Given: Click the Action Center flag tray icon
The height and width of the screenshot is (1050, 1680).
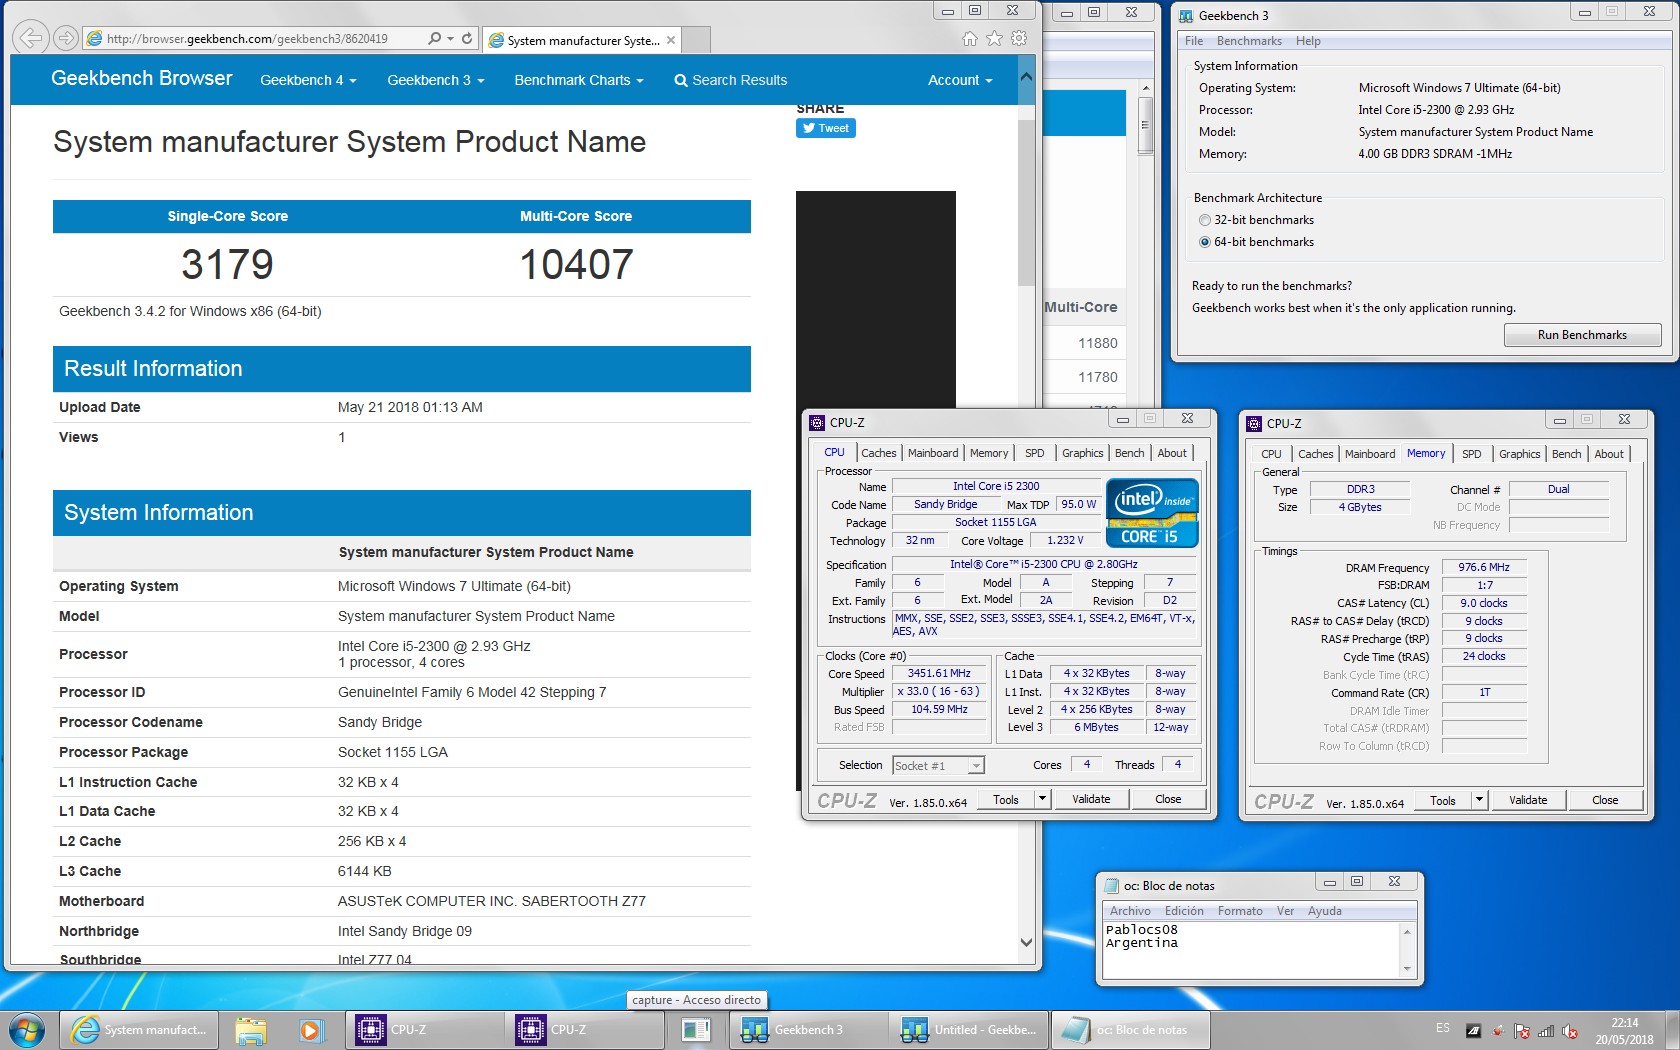Looking at the screenshot, I should (x=1522, y=1031).
